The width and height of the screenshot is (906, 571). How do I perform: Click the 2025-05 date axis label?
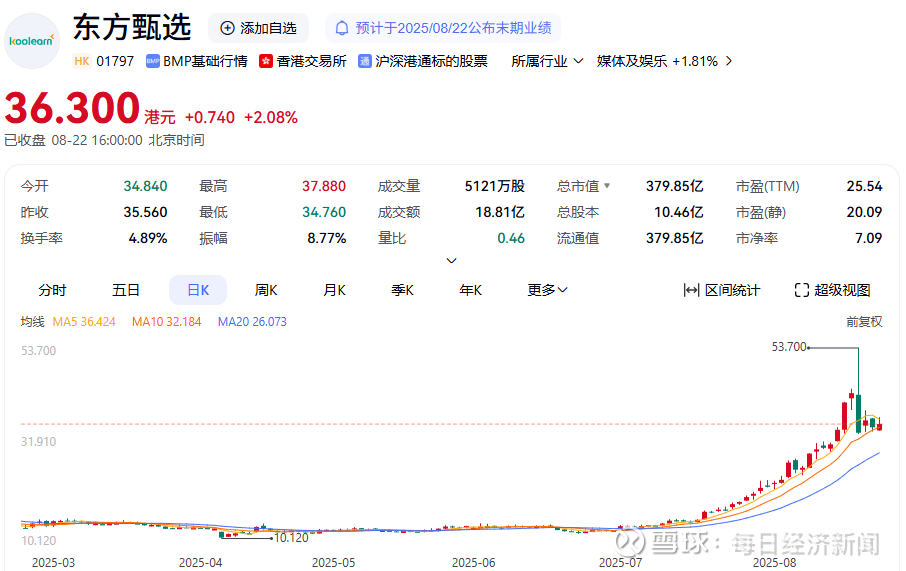point(333,563)
